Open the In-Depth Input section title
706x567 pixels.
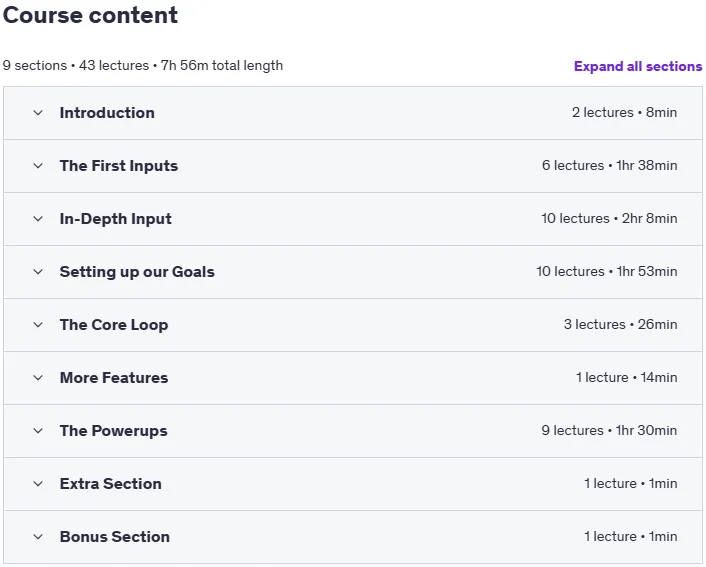(116, 219)
